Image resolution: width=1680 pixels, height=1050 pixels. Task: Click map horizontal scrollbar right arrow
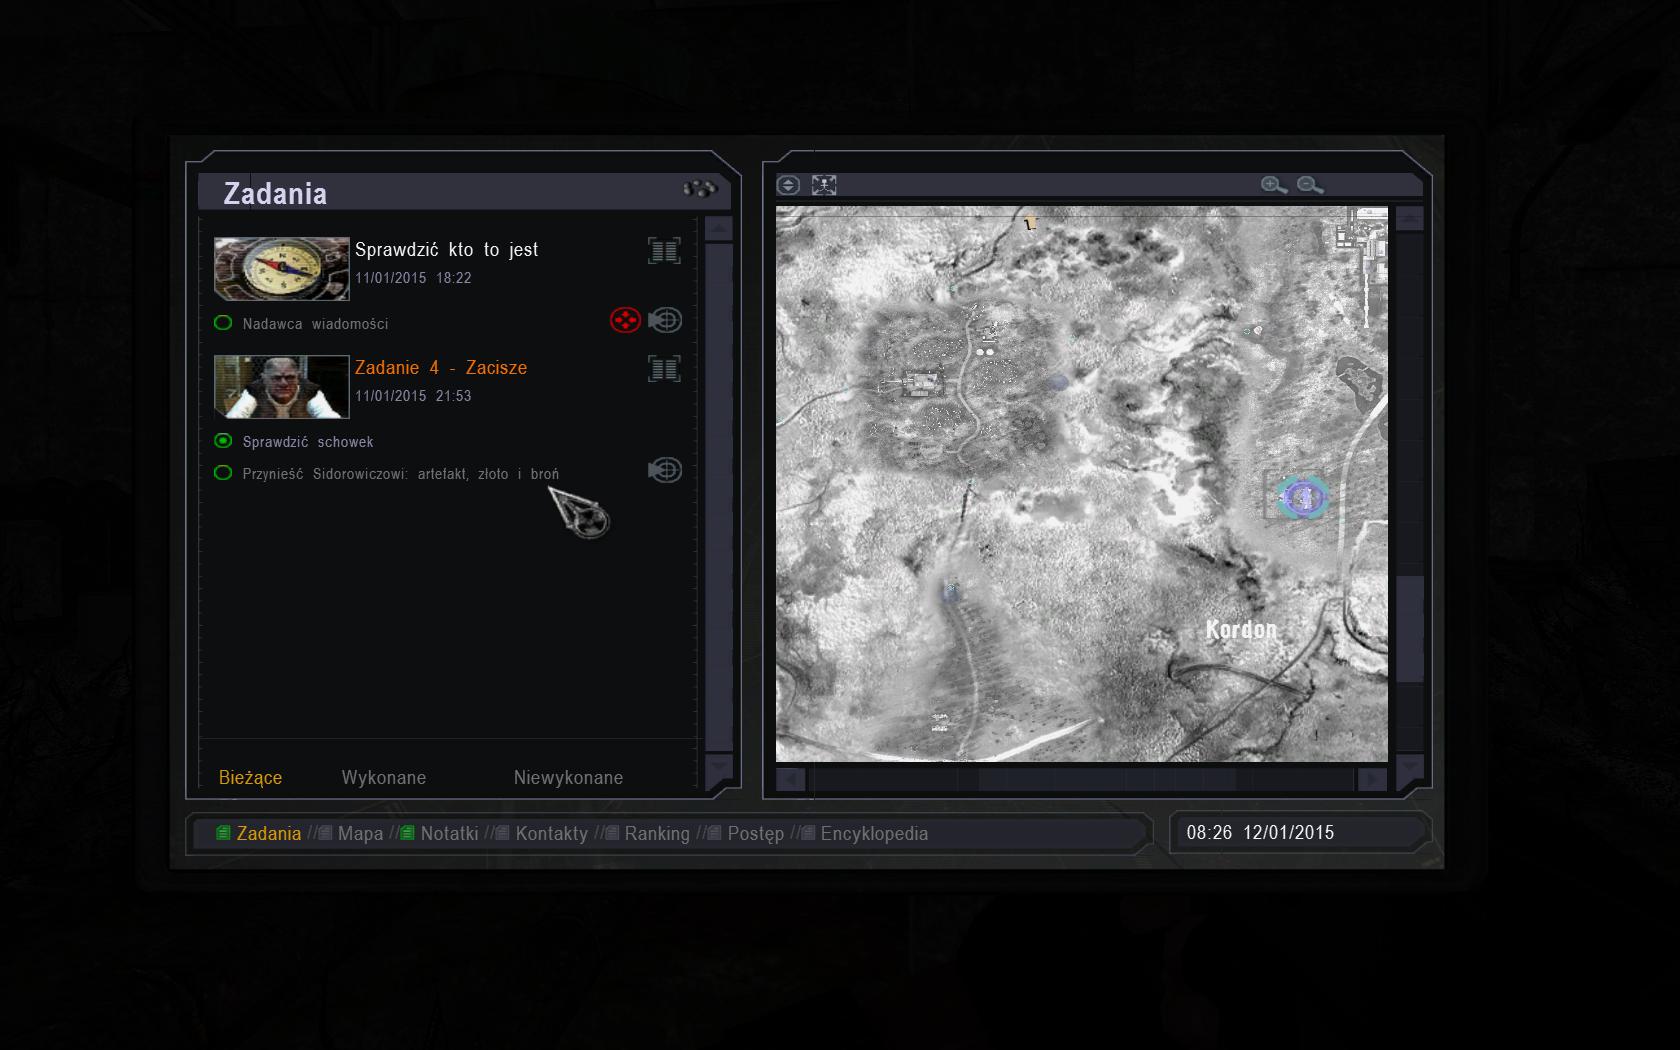click(x=1372, y=779)
